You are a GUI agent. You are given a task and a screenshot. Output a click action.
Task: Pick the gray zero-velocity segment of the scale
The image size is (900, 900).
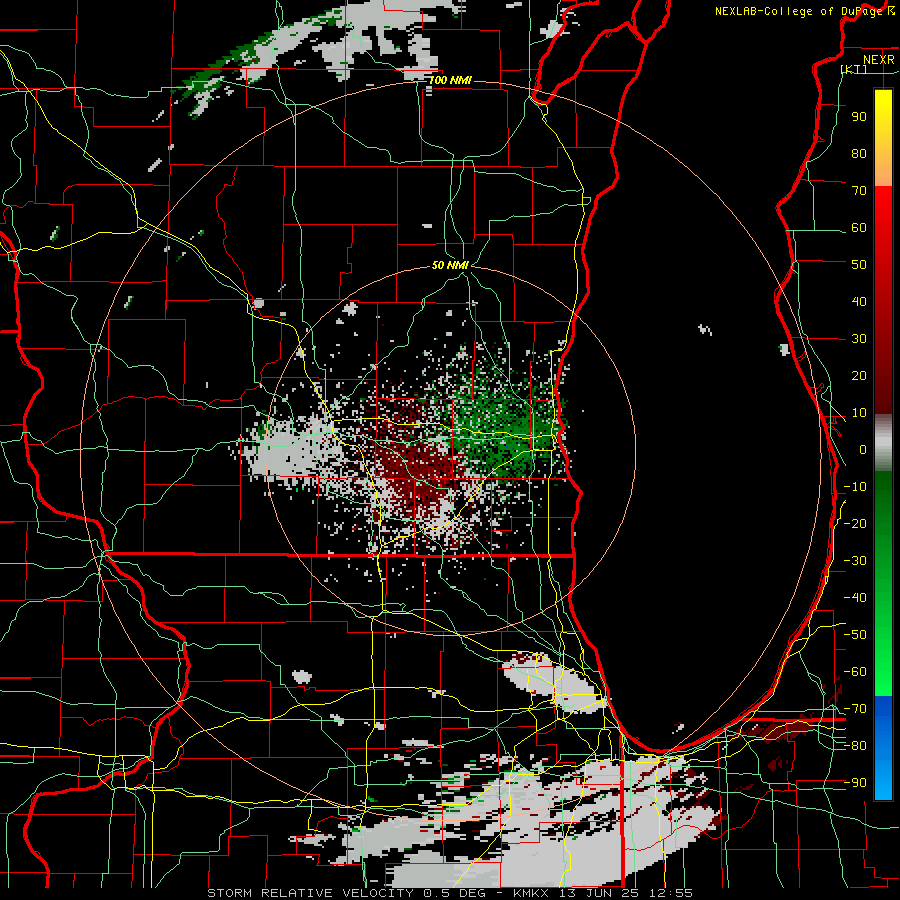click(x=883, y=442)
